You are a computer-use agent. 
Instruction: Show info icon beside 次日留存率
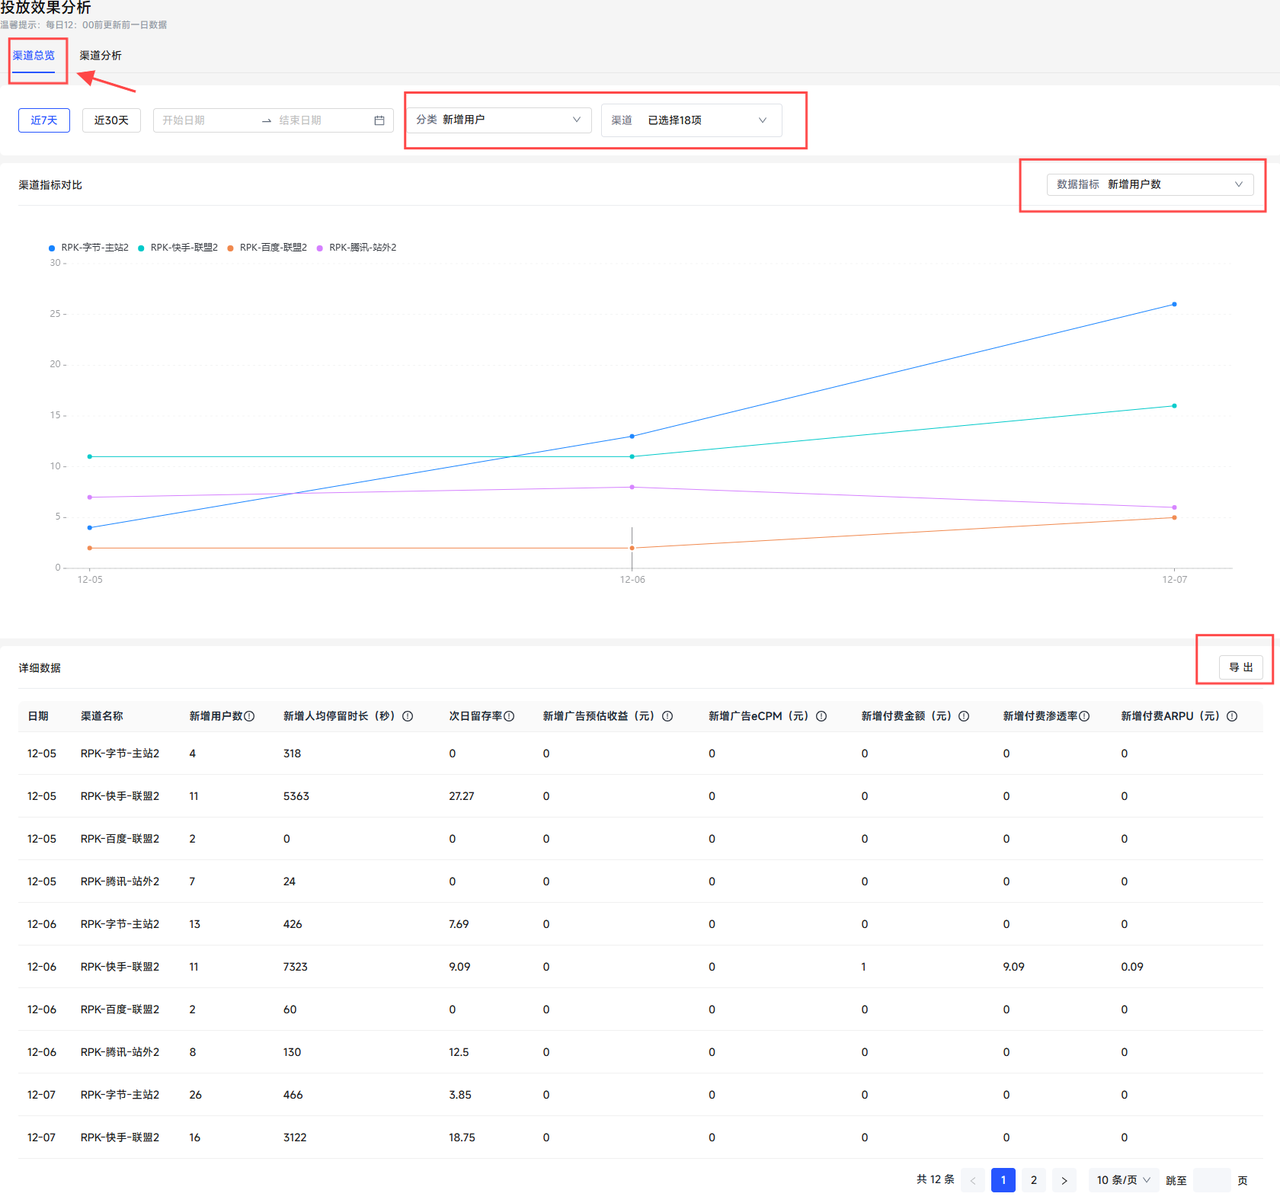click(509, 716)
